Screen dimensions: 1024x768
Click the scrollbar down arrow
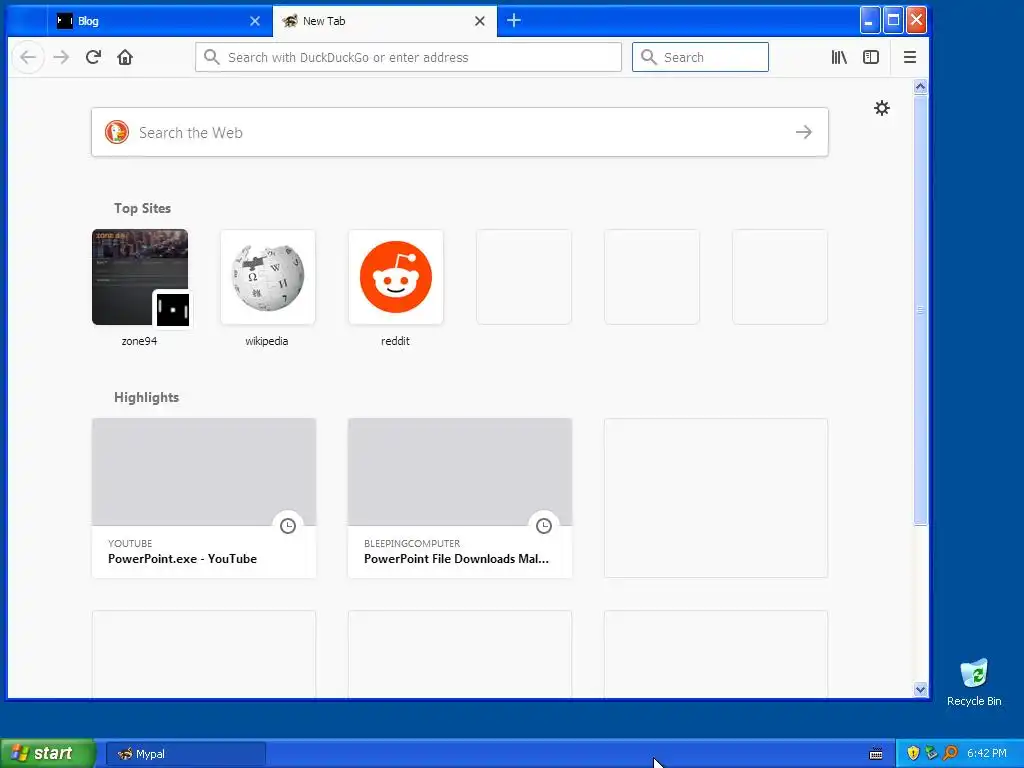pos(920,690)
